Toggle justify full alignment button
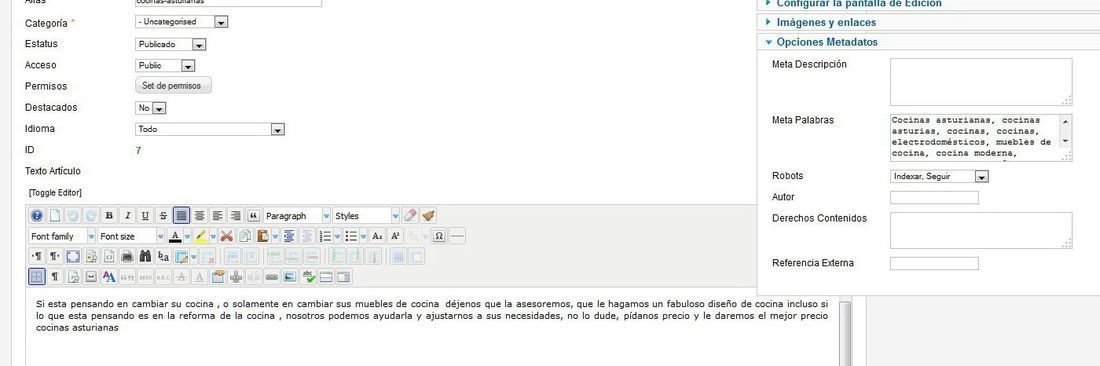The height and width of the screenshot is (366, 1100). [181, 216]
